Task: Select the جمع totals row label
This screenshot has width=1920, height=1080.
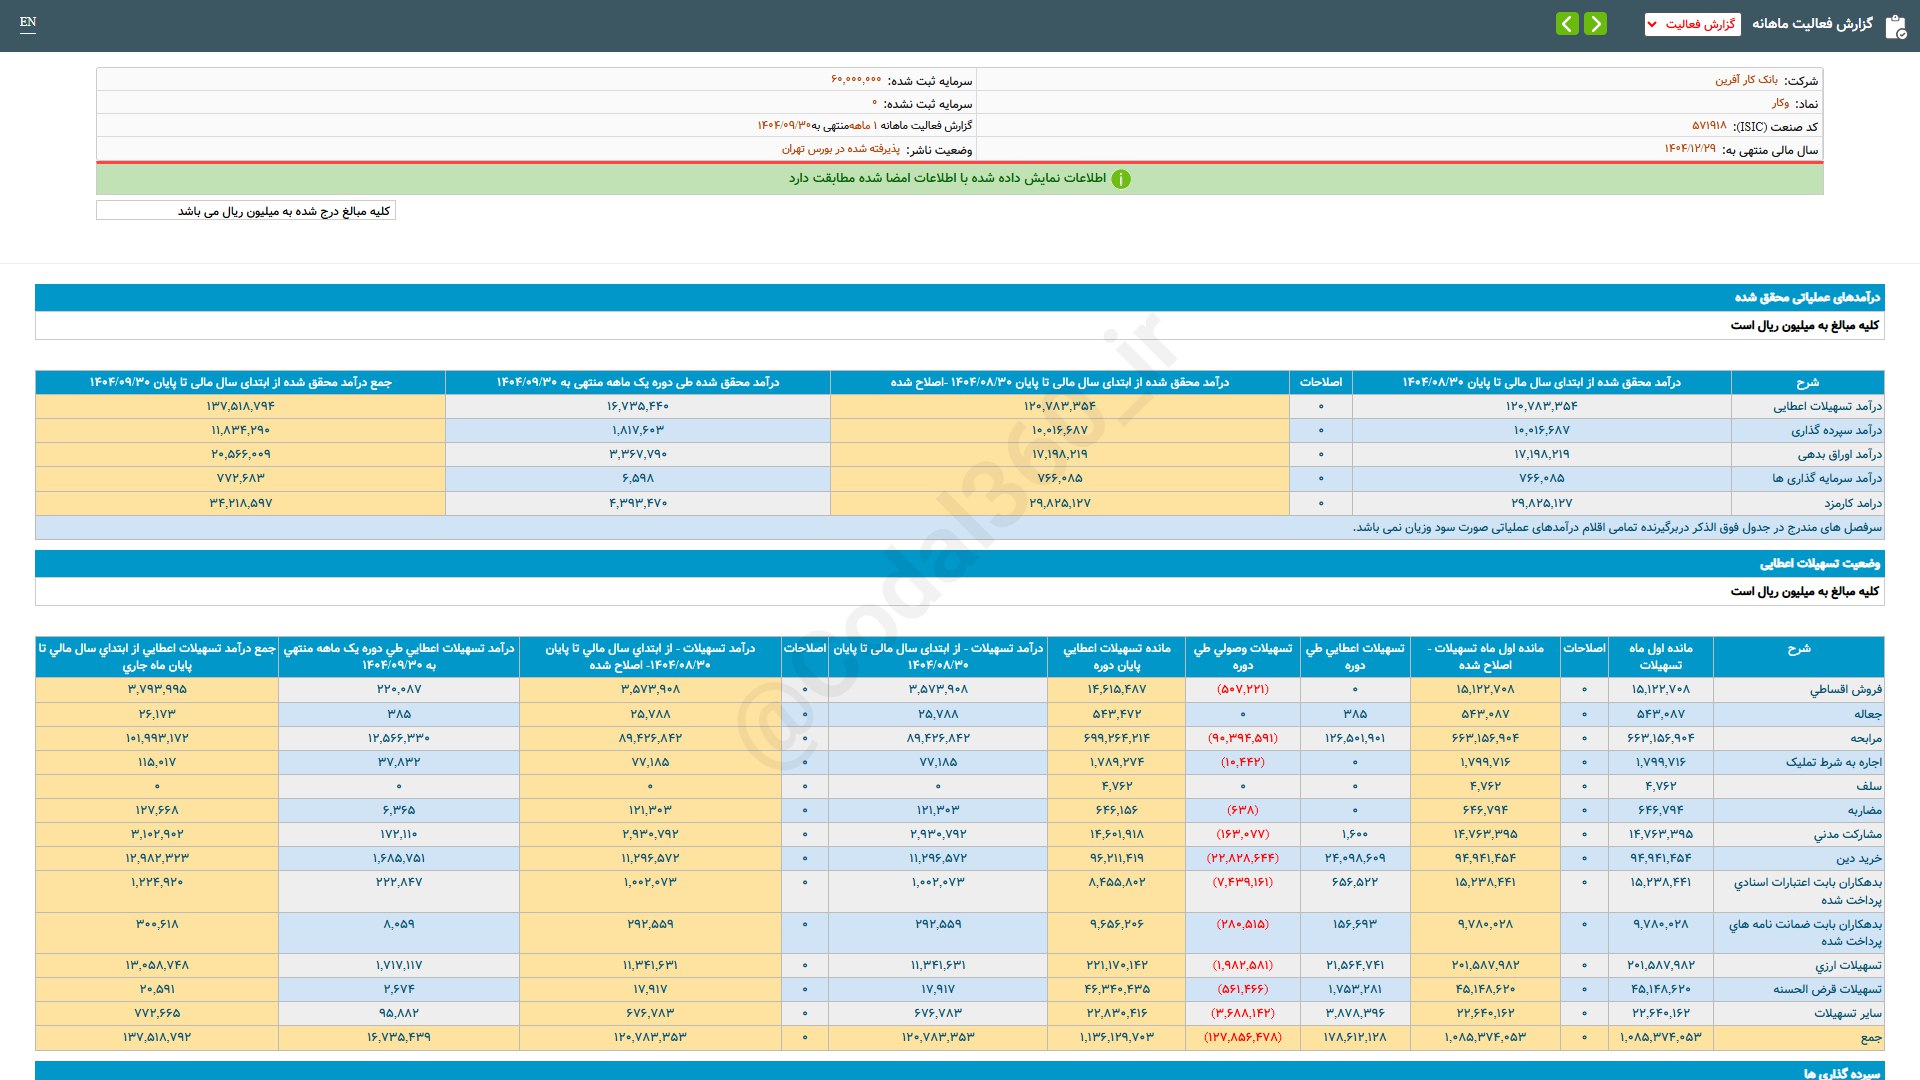Action: point(1870,1037)
